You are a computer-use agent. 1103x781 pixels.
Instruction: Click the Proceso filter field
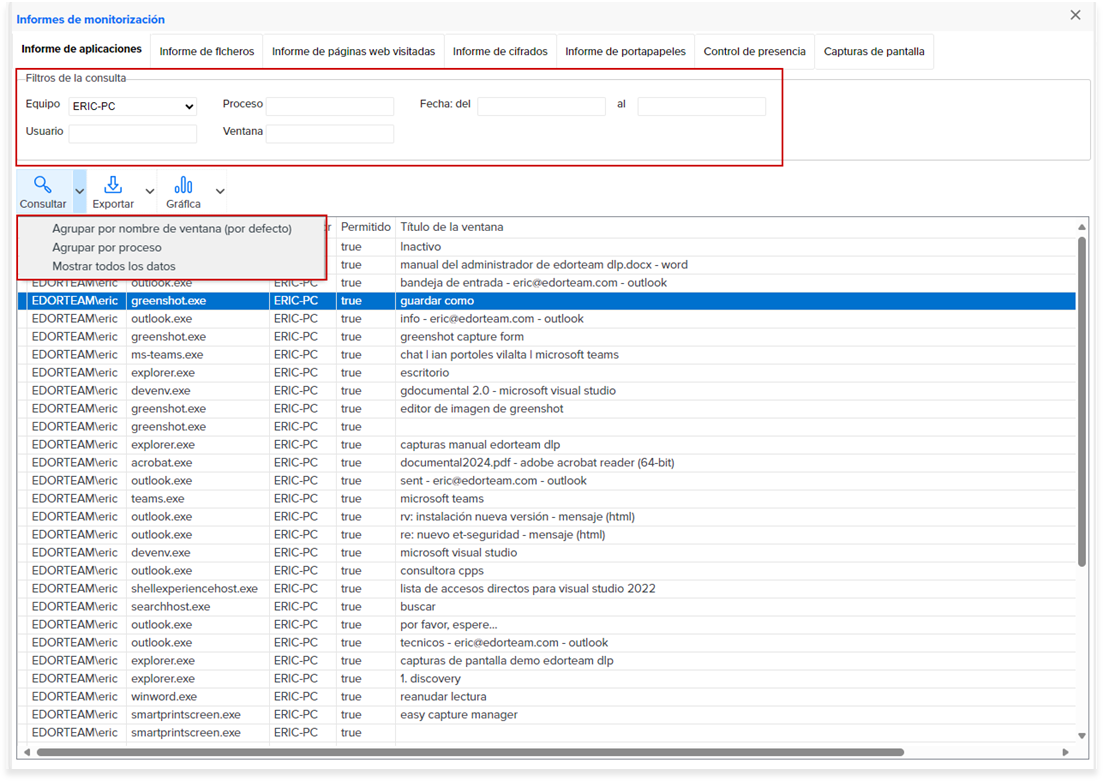tap(330, 106)
